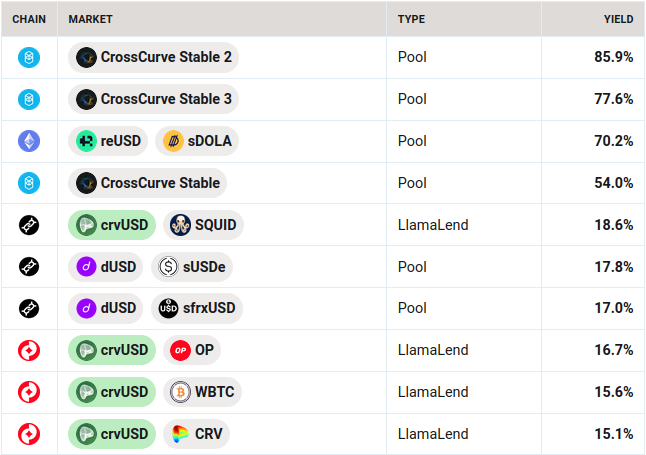The image size is (646, 455).
Task: Click the sfrxUSD token icon
Action: pyautogui.click(x=167, y=308)
